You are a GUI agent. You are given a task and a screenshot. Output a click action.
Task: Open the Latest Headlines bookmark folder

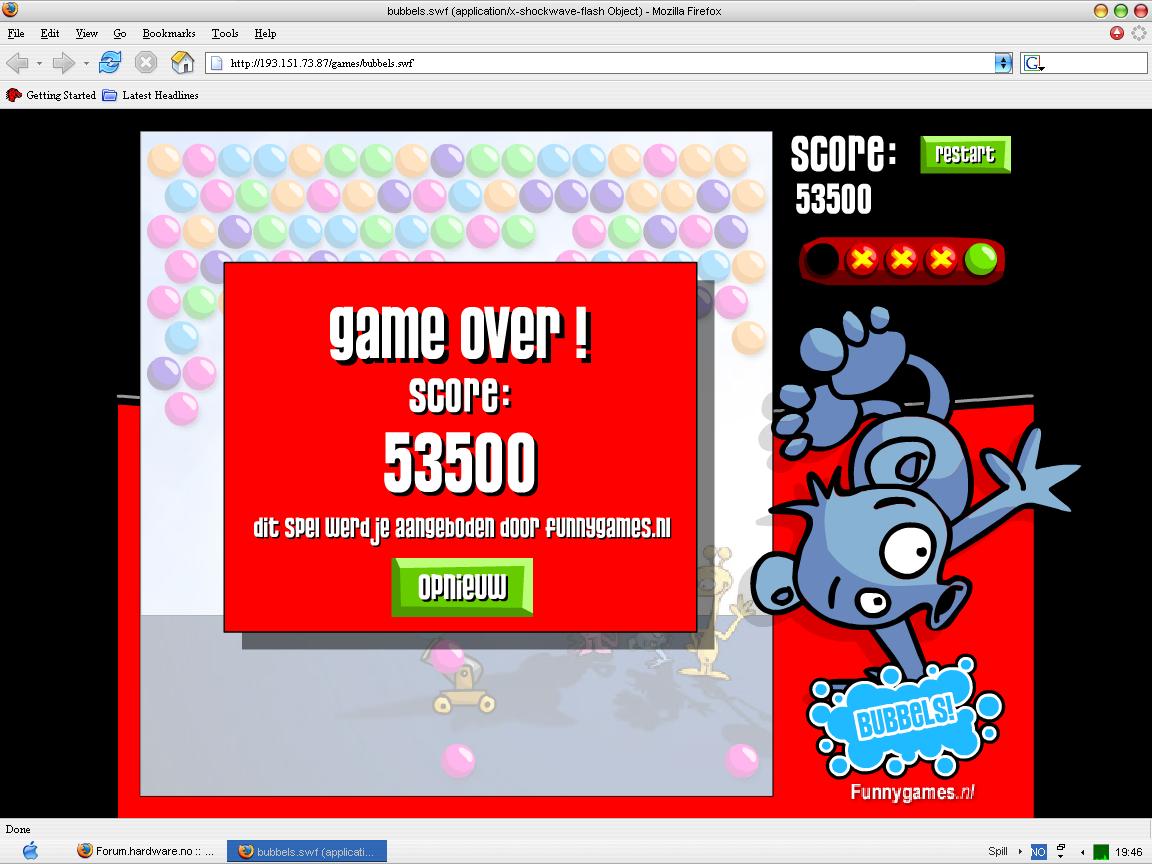click(151, 95)
